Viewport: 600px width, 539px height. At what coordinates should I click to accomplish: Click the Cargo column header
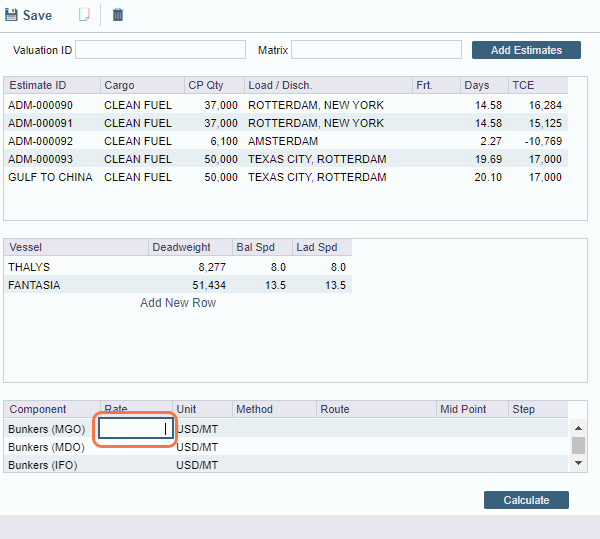point(118,86)
